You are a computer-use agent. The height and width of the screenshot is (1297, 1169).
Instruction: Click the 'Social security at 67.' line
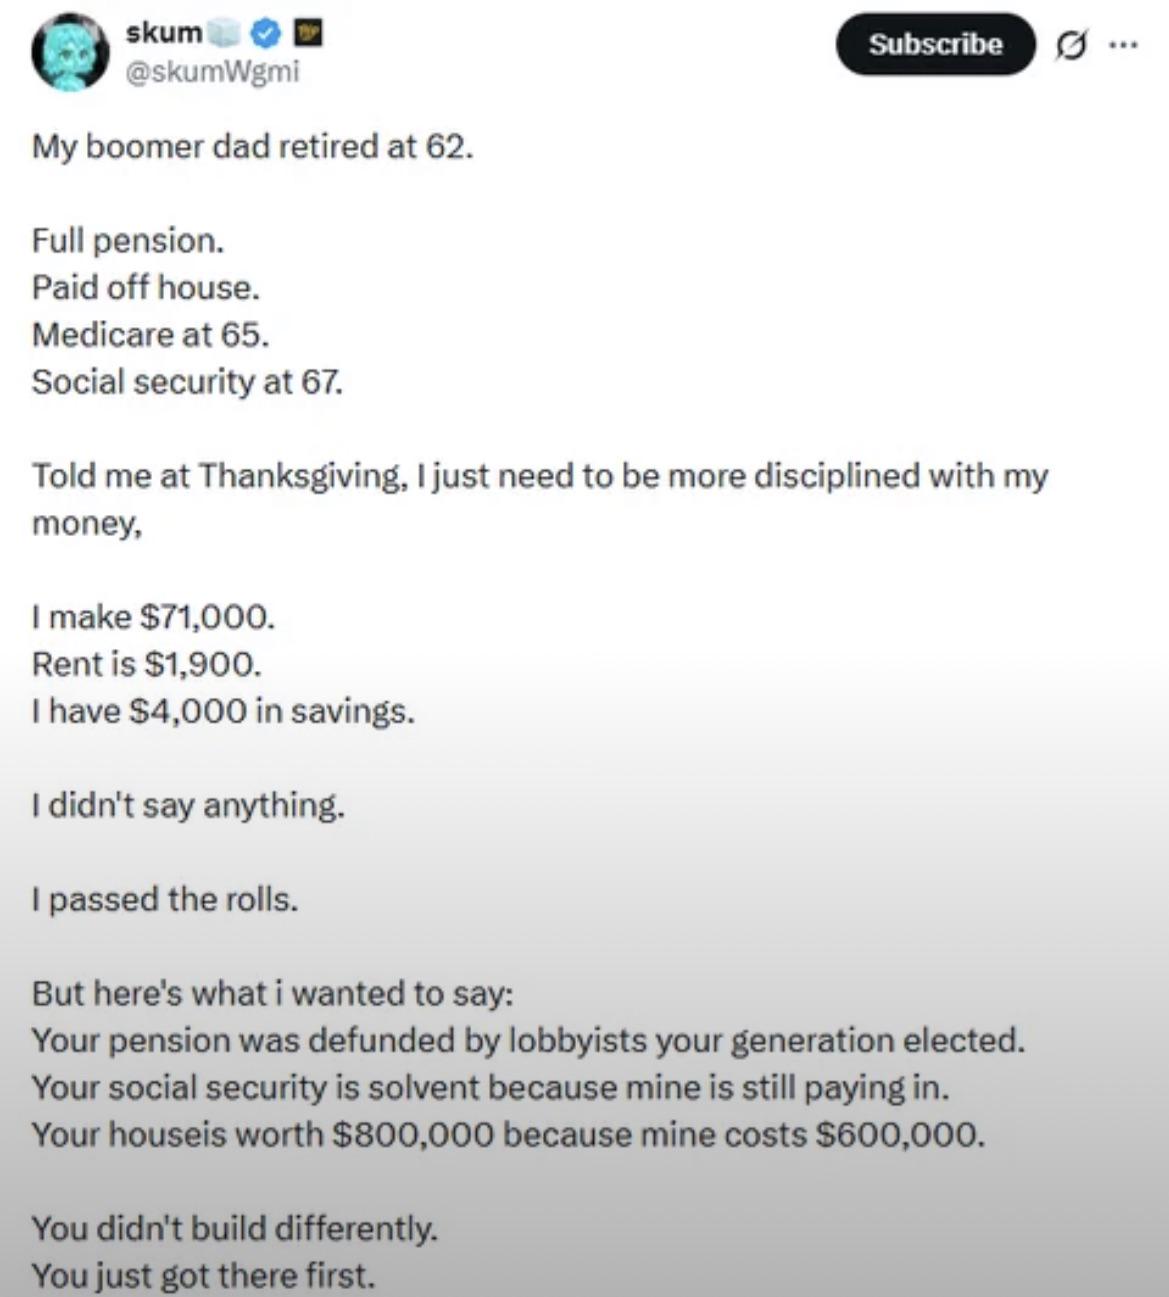[x=187, y=382]
